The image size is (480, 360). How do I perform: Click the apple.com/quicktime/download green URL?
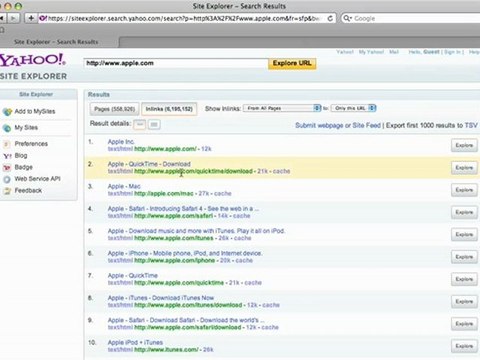[x=193, y=171]
